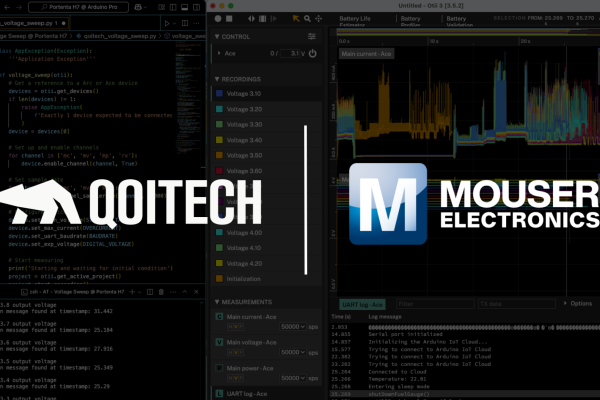This screenshot has height=400, width=600.
Task: Open terminal panel ellipsis menu
Action: [173, 292]
